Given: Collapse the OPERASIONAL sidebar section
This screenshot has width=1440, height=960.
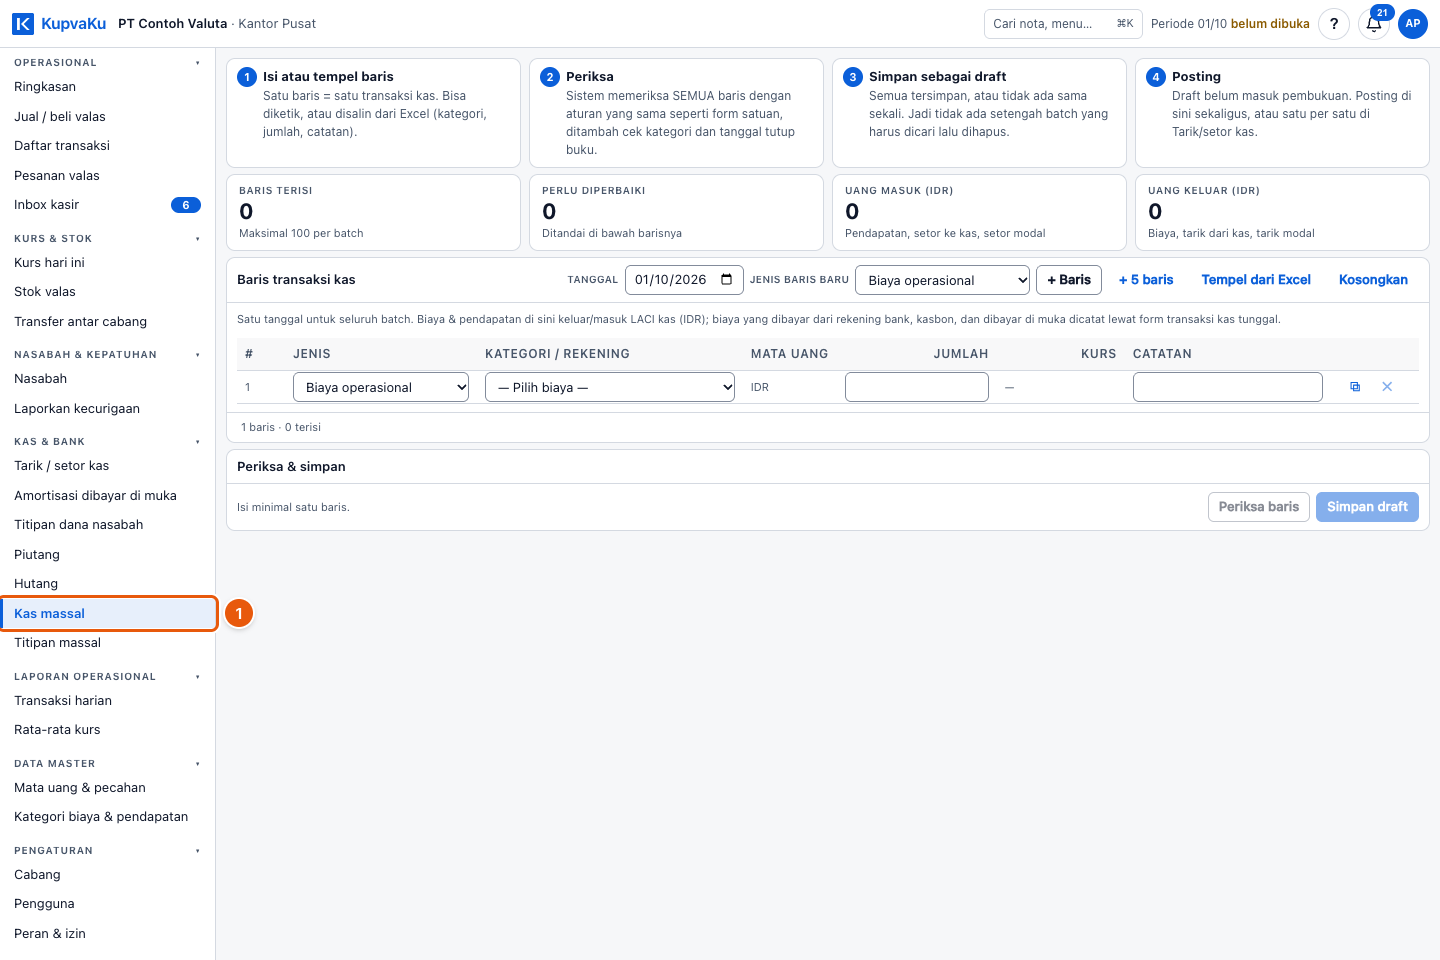Looking at the screenshot, I should coord(198,63).
